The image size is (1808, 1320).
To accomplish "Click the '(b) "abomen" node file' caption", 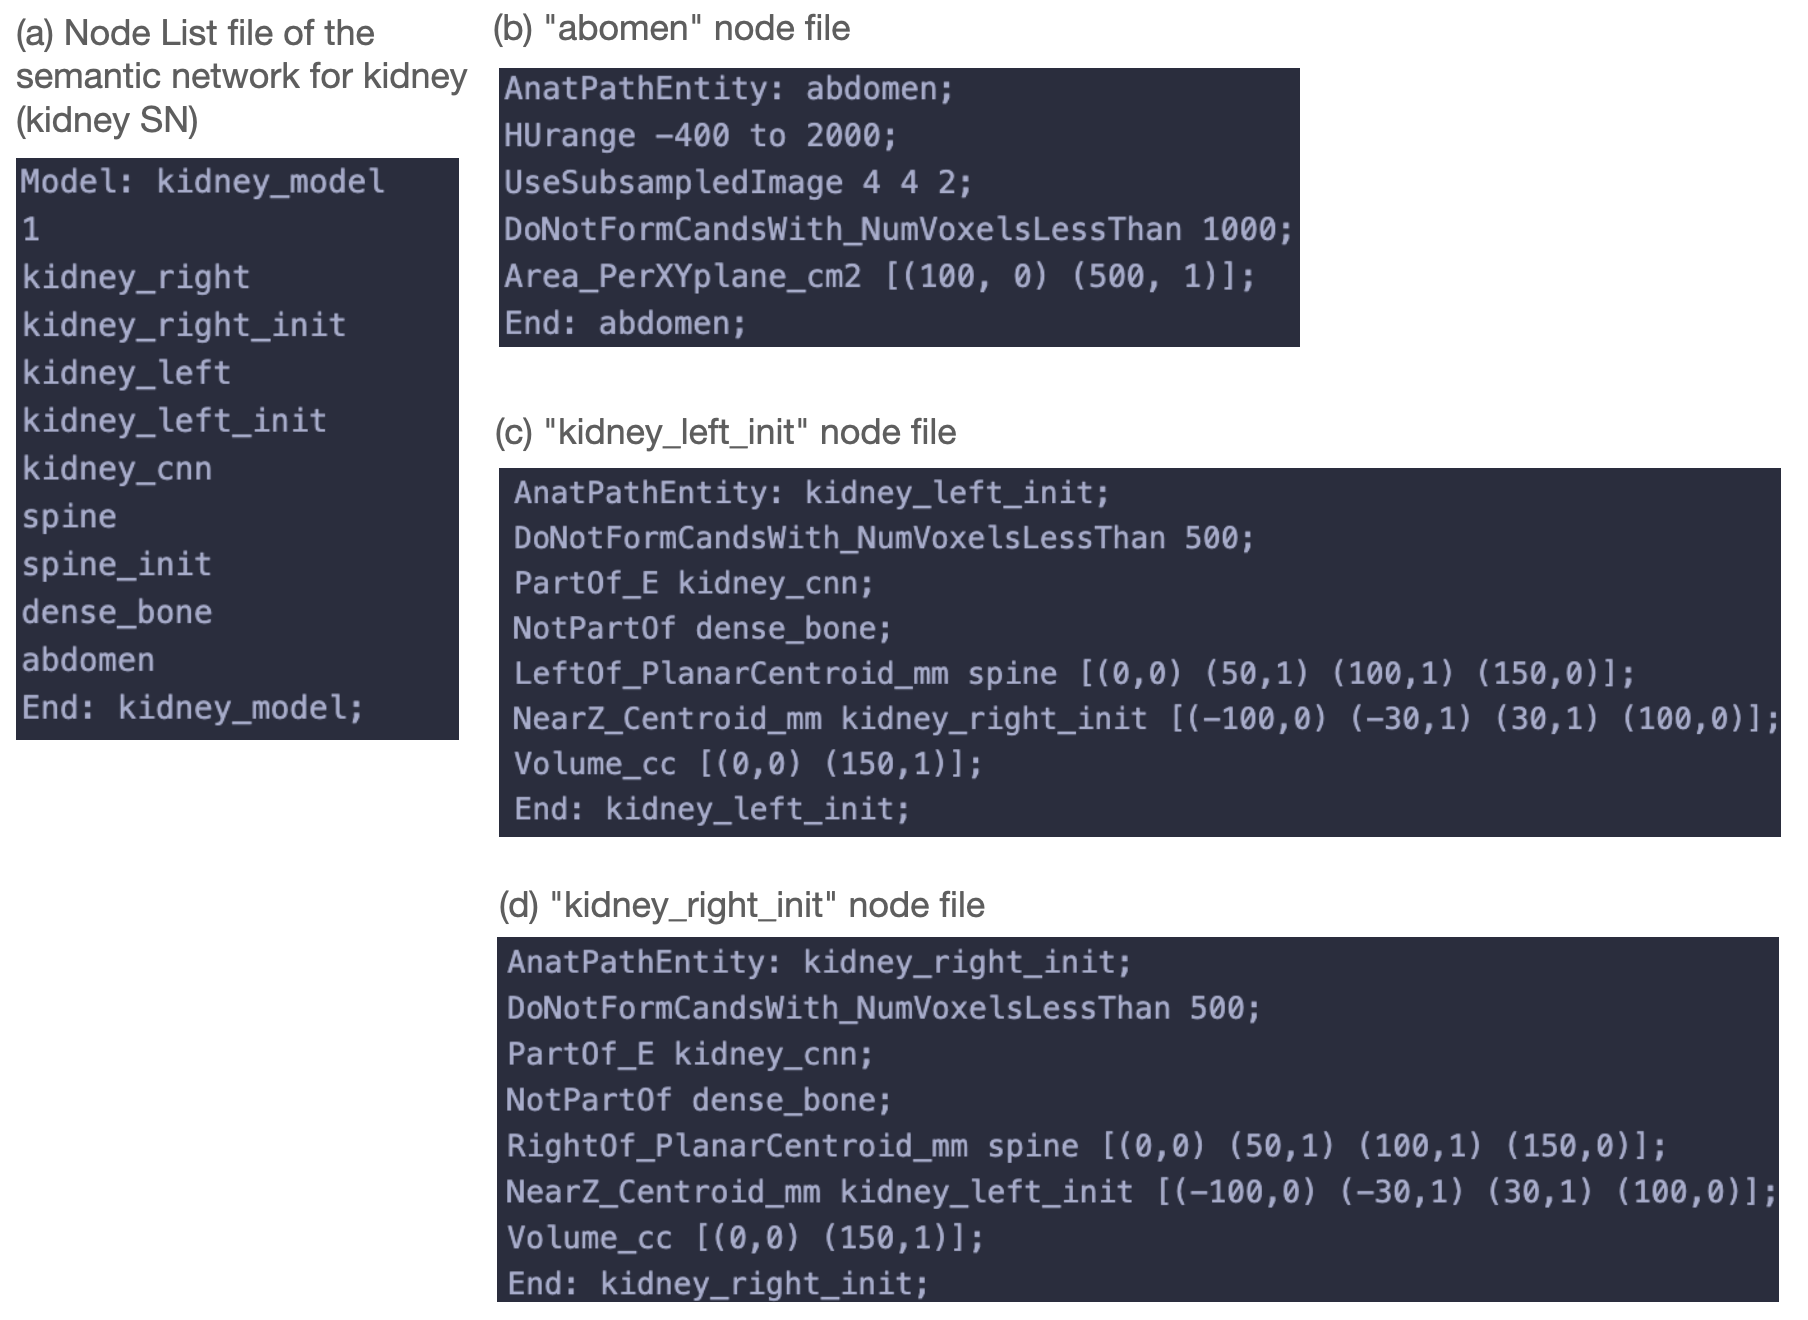I will click(x=671, y=29).
